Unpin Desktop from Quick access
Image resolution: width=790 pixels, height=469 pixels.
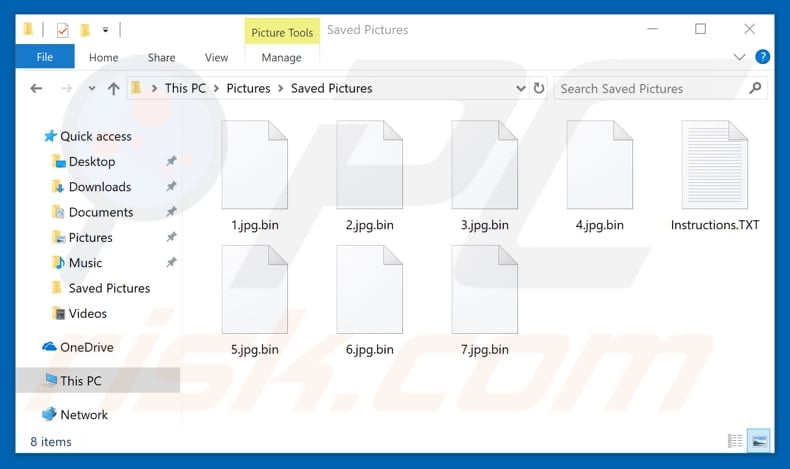(x=171, y=161)
